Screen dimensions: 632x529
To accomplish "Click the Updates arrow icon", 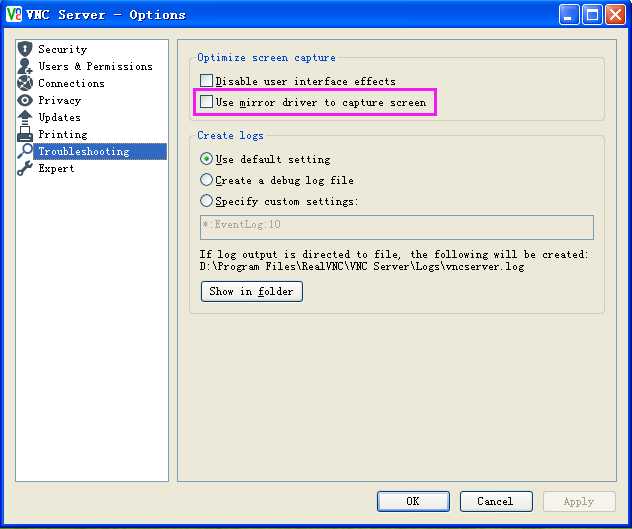I will pos(25,117).
